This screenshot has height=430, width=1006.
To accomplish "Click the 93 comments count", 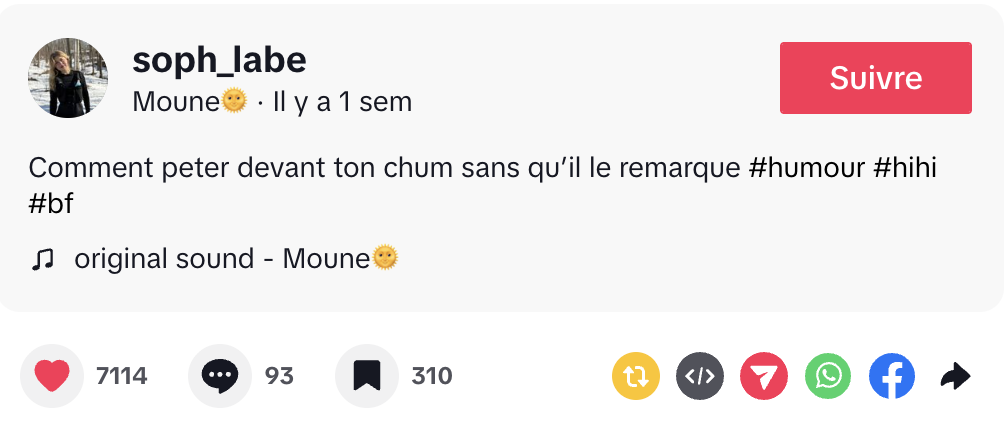I will click(x=279, y=376).
